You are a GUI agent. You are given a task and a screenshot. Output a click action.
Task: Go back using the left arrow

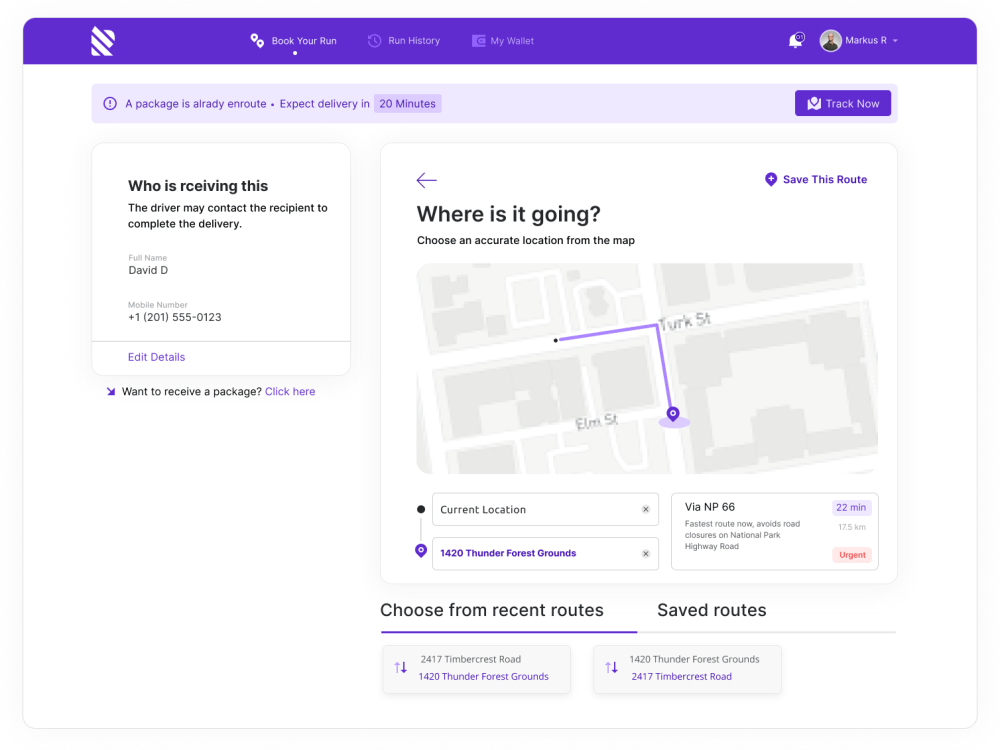click(x=426, y=180)
